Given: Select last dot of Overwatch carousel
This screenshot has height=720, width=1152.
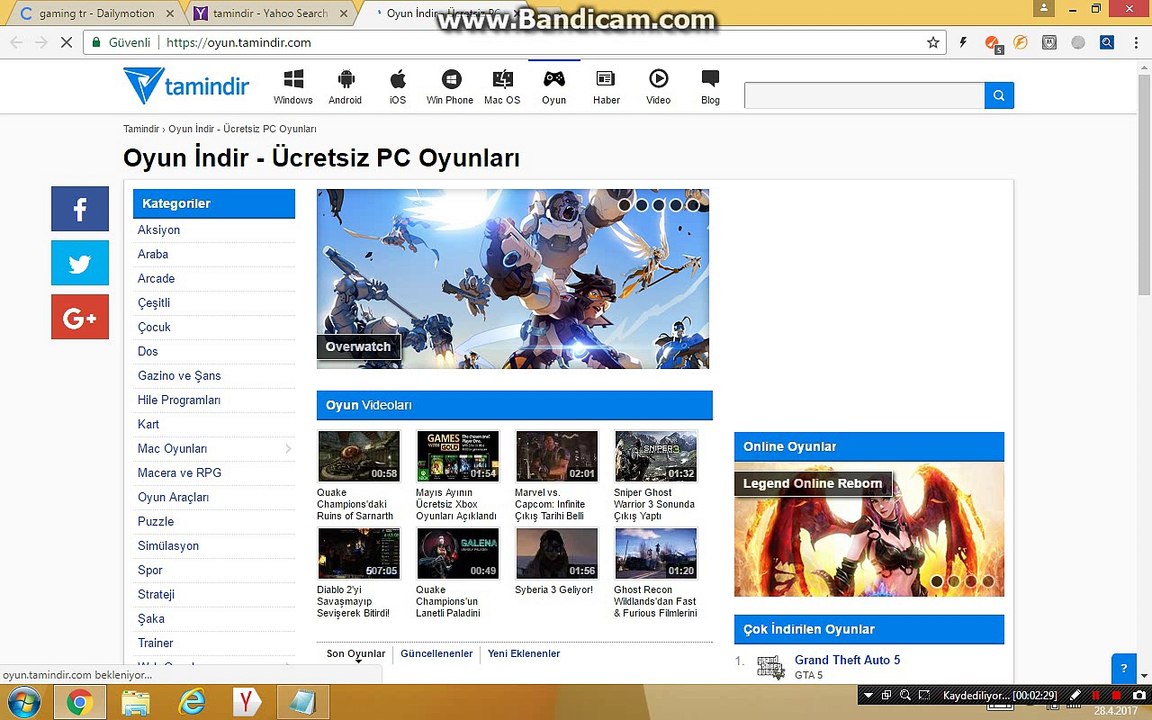Looking at the screenshot, I should (x=693, y=205).
